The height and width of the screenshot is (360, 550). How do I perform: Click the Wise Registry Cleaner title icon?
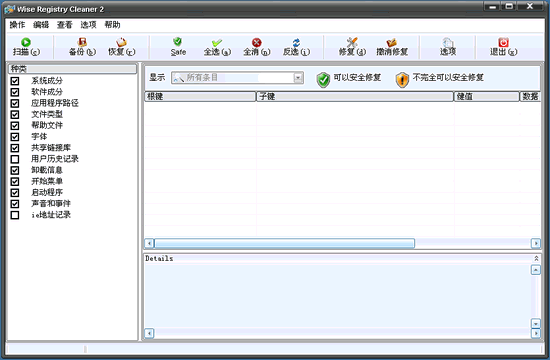click(x=9, y=9)
